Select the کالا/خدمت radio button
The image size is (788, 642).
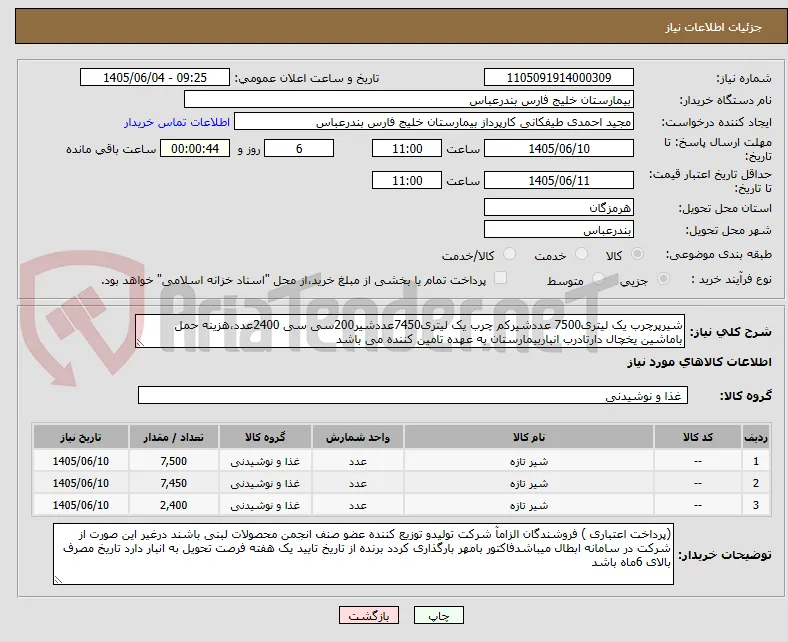[510, 254]
